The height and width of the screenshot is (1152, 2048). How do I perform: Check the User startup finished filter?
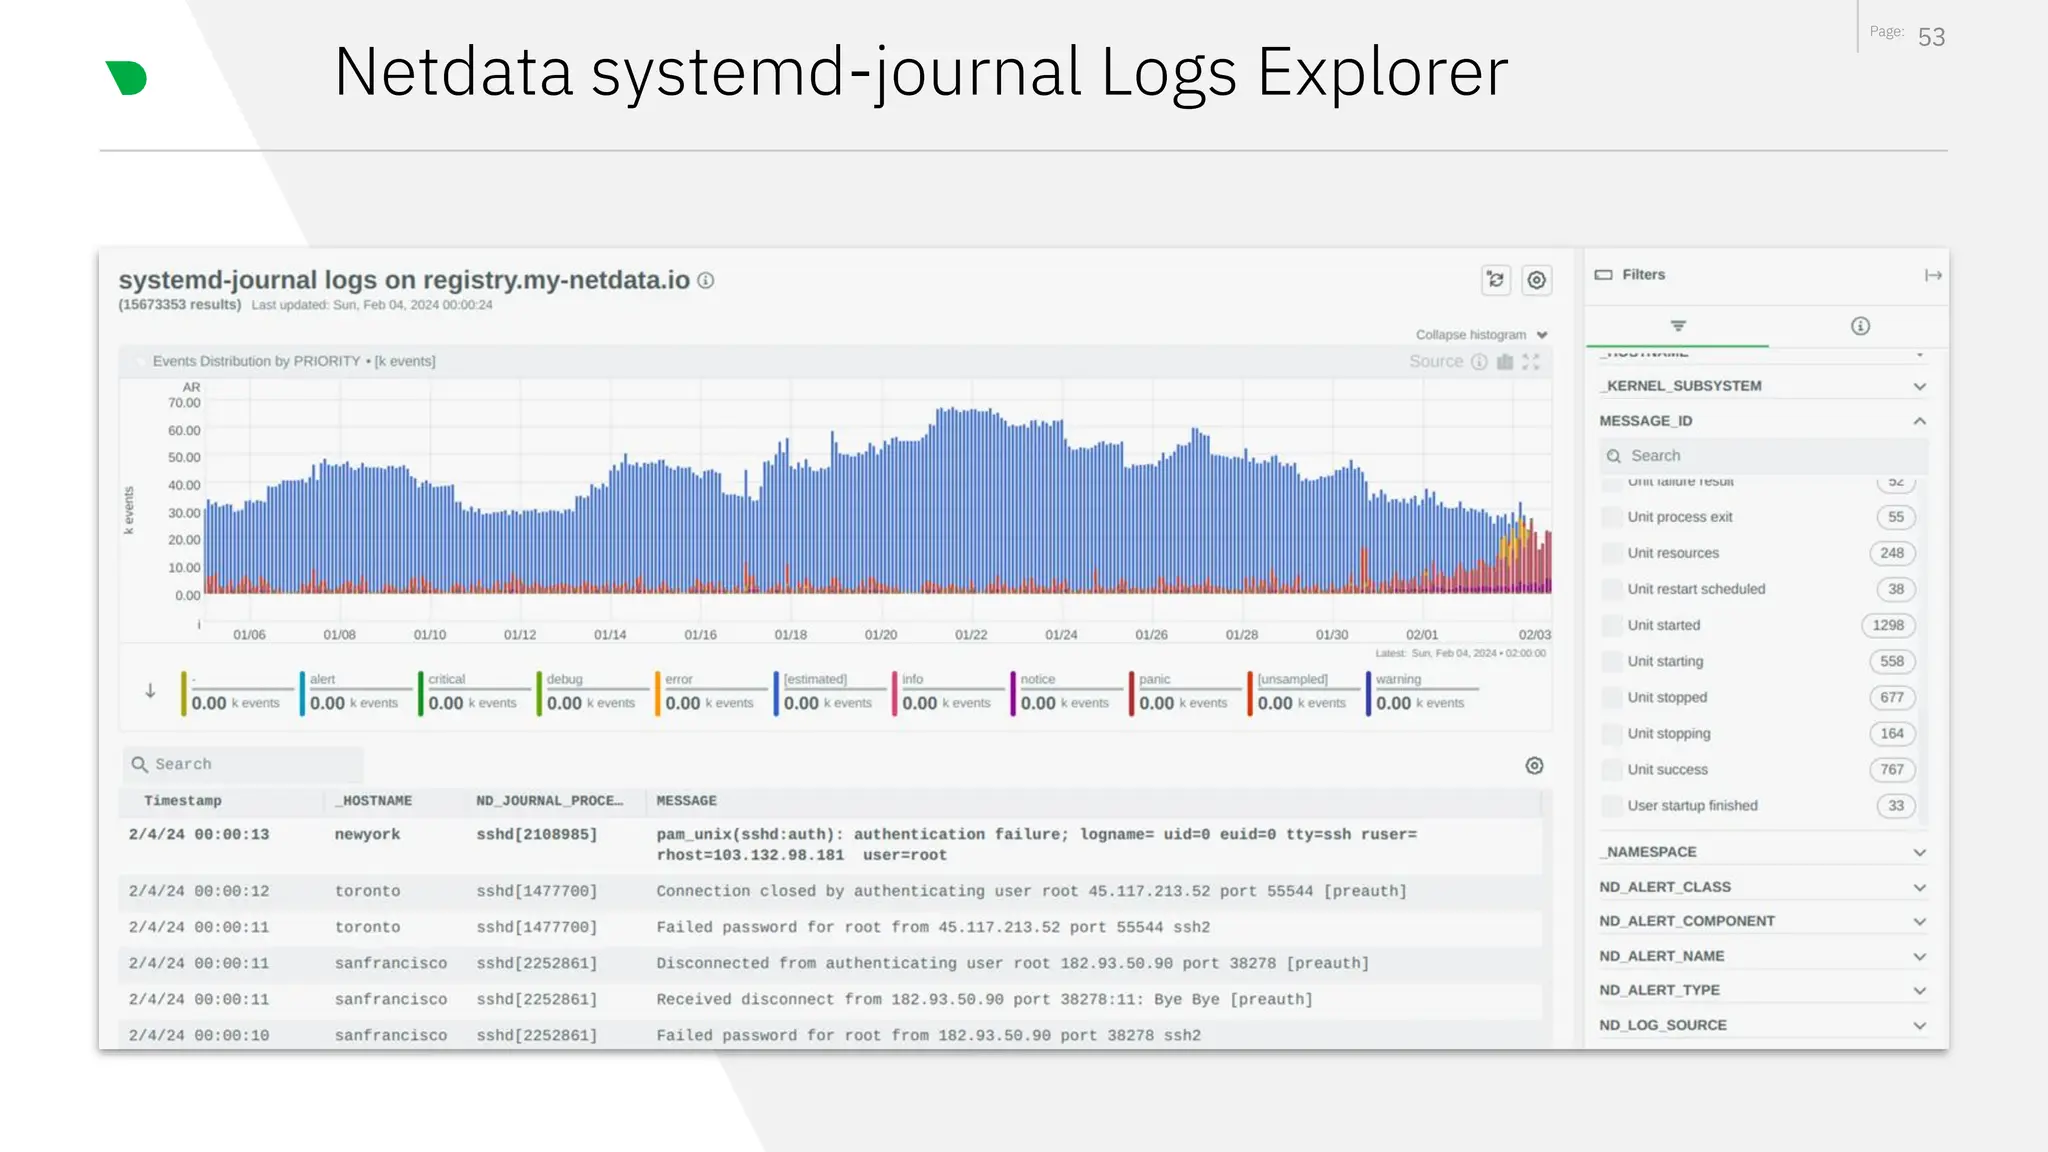1611,805
